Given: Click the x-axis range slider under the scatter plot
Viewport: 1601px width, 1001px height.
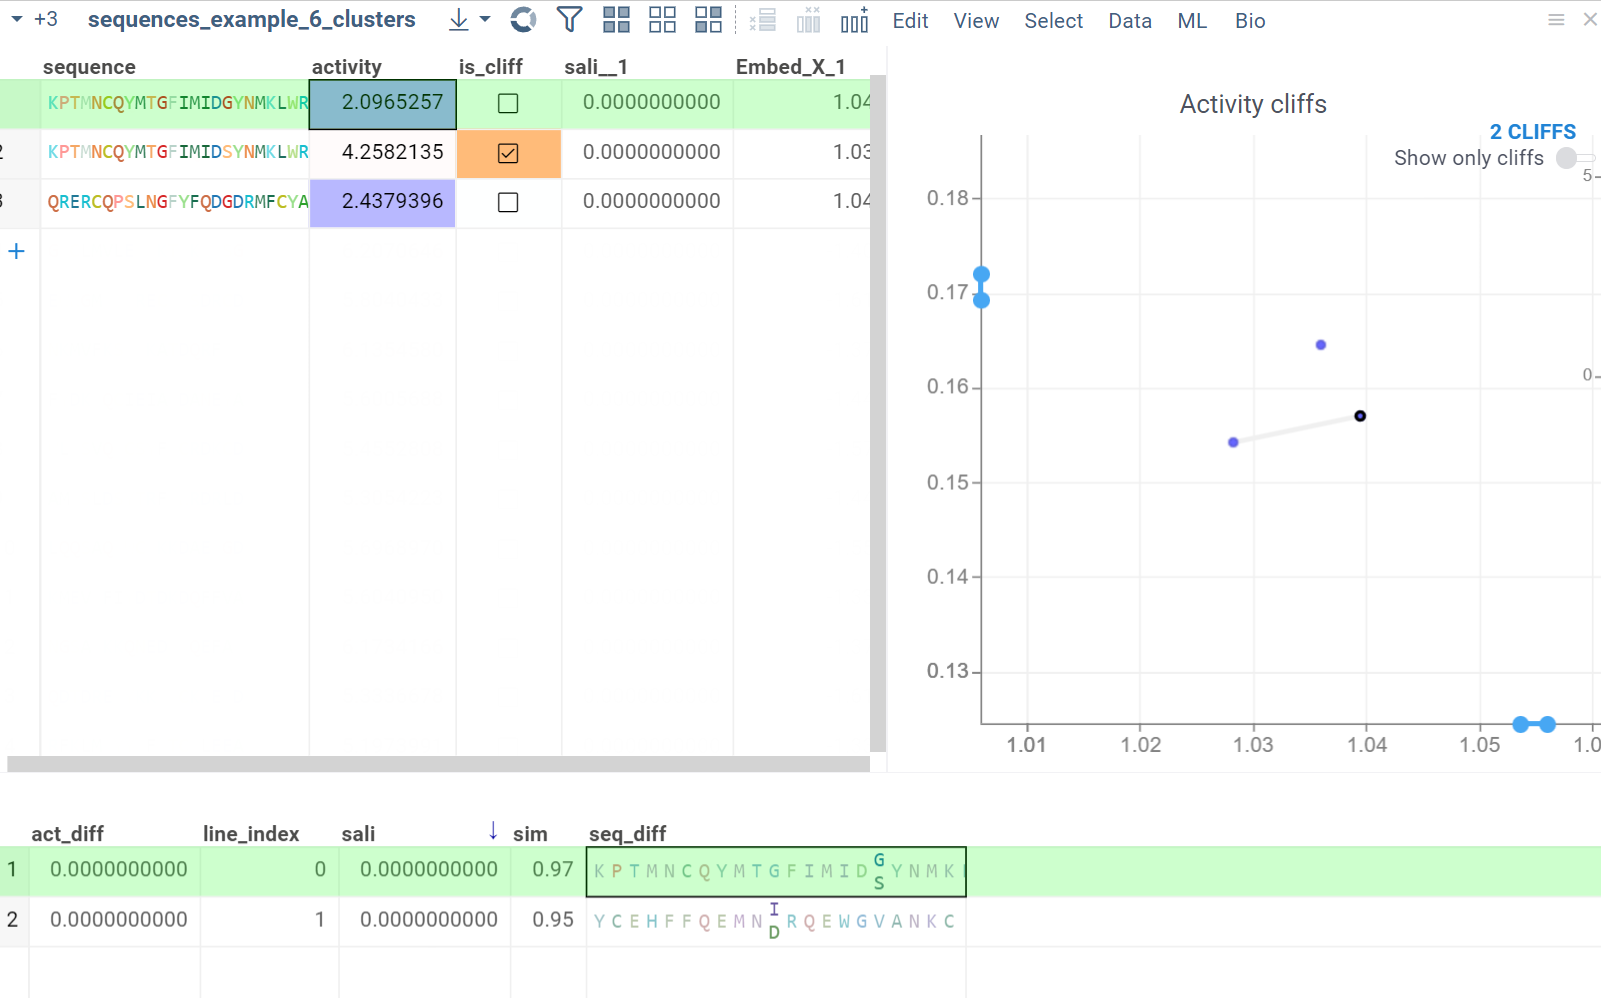Looking at the screenshot, I should [1533, 724].
